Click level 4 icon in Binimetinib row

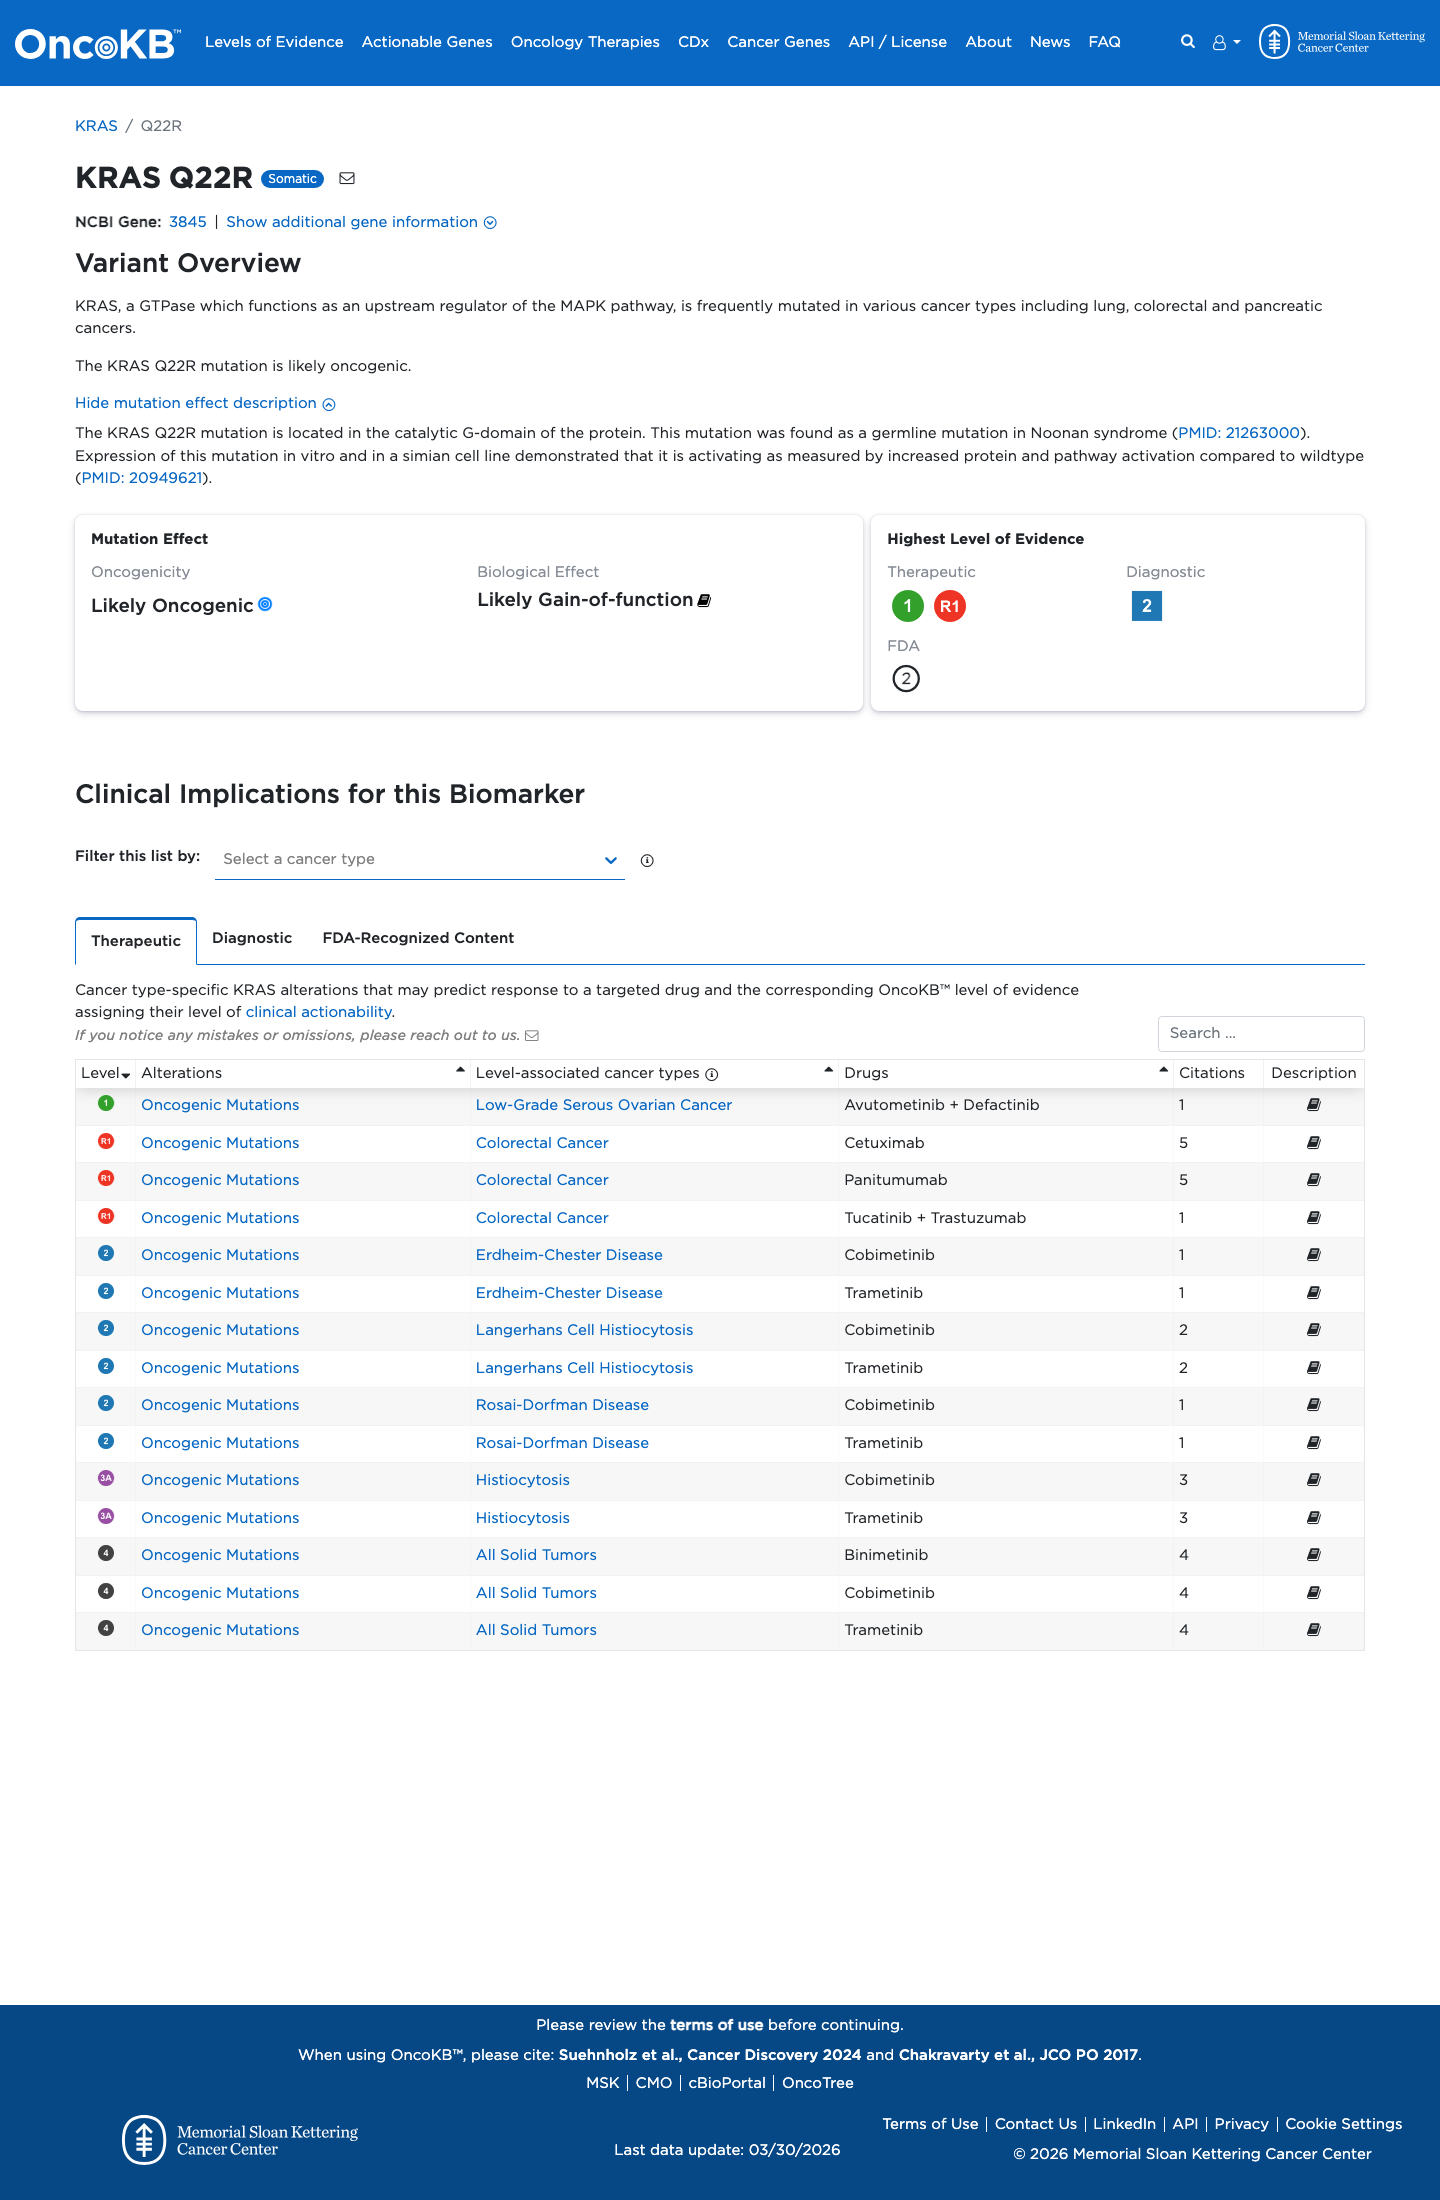point(106,1553)
